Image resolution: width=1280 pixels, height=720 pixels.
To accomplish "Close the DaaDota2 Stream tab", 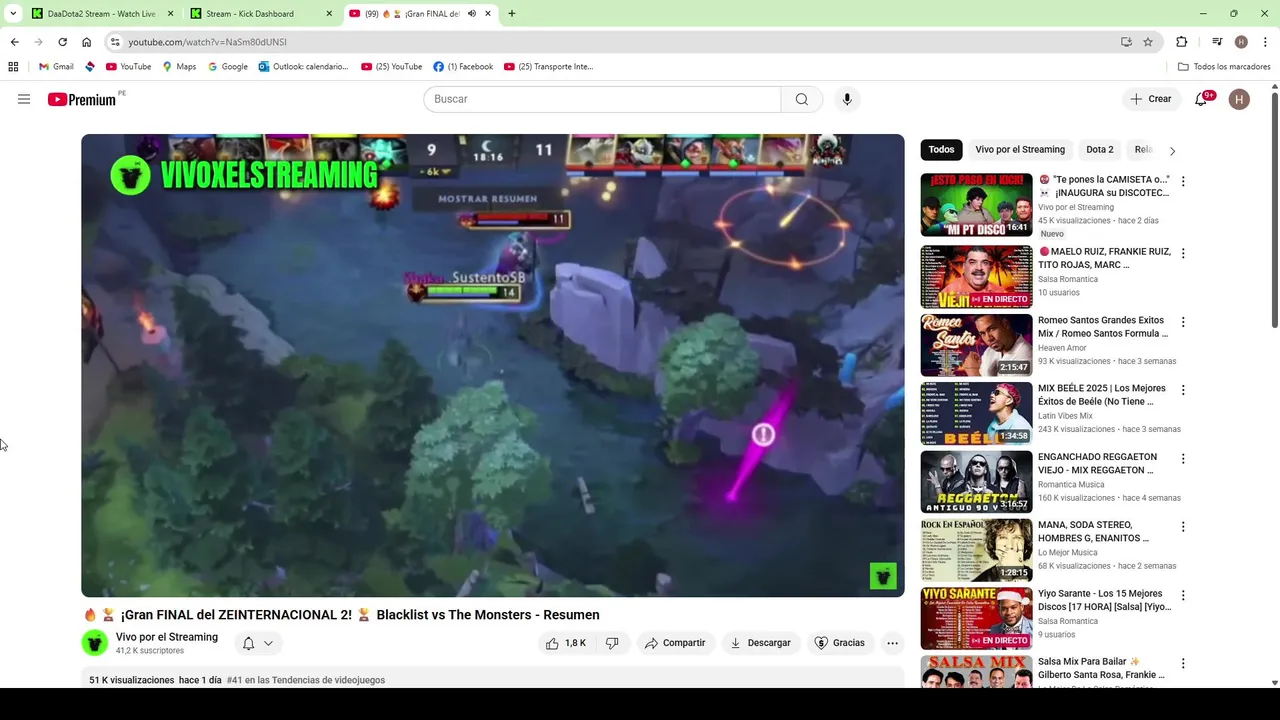I will tap(170, 14).
